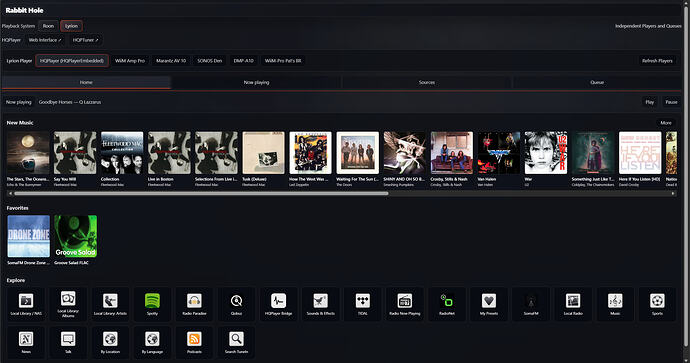This screenshot has width=690, height=363.
Task: Open the Now playing tab
Action: (257, 82)
